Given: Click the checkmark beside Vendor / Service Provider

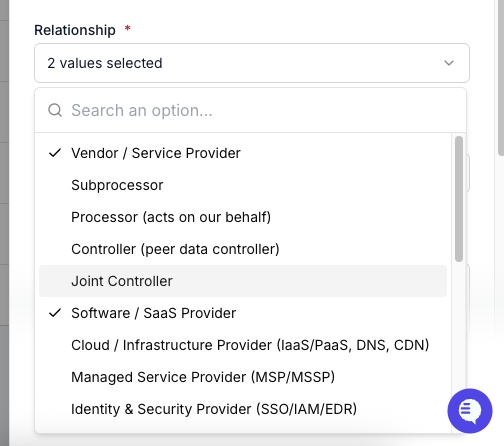Looking at the screenshot, I should point(55,153).
